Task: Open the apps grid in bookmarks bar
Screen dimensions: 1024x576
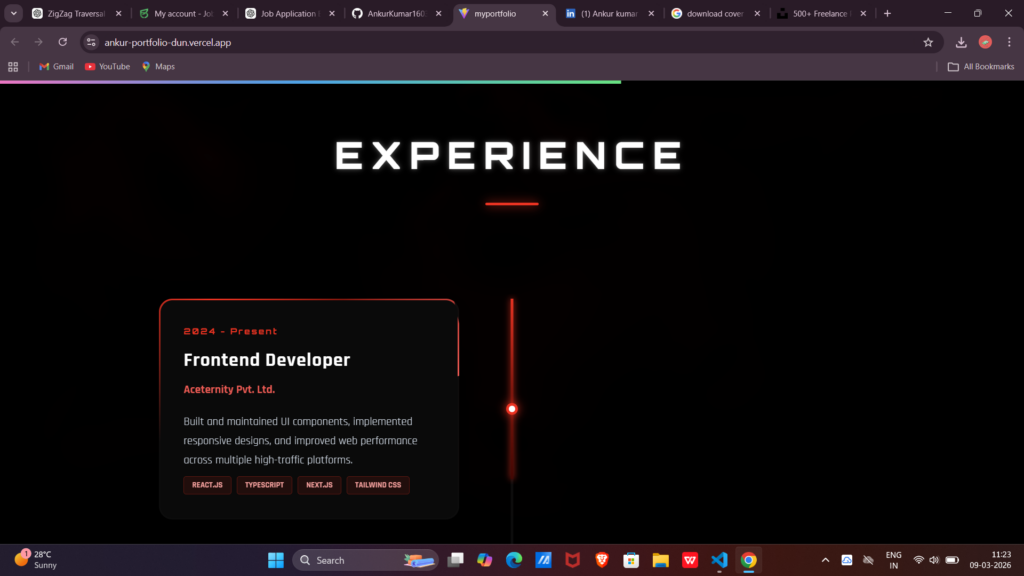Action: point(13,67)
